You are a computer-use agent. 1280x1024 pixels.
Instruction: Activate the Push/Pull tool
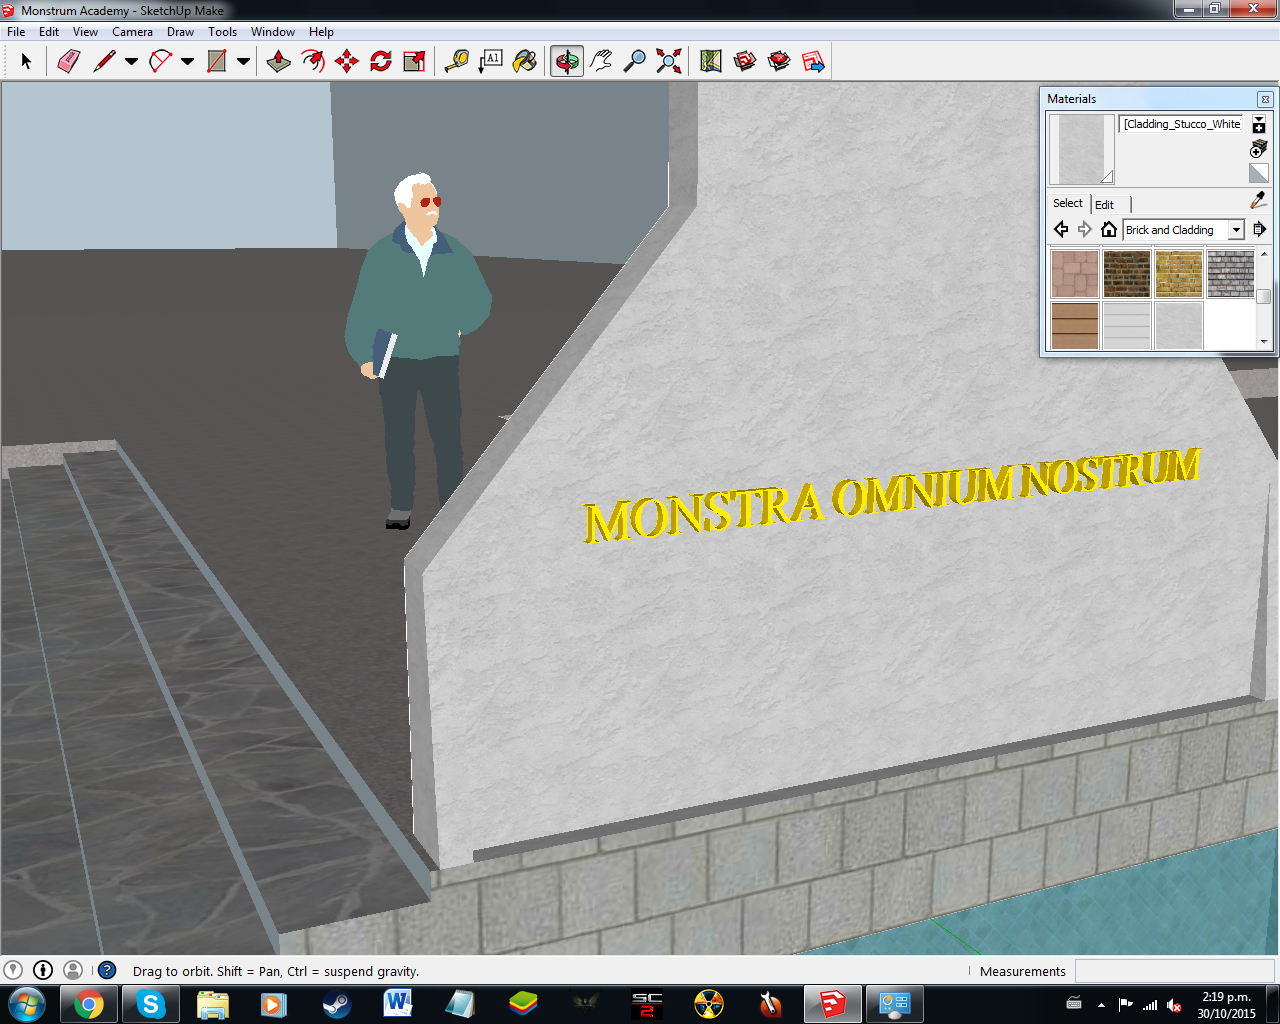point(279,62)
